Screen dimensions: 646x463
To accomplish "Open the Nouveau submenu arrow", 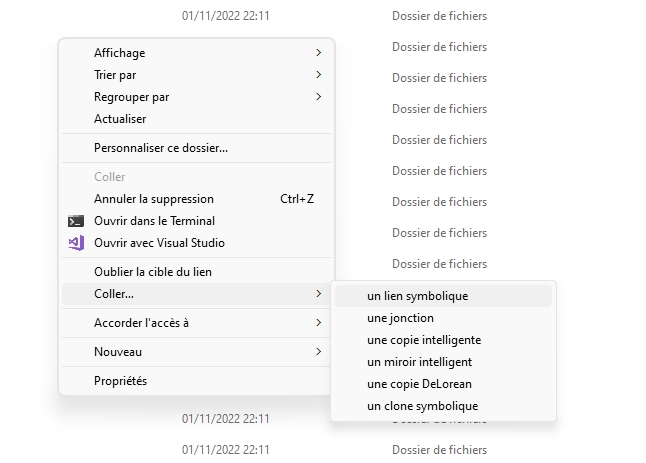I will click(319, 352).
